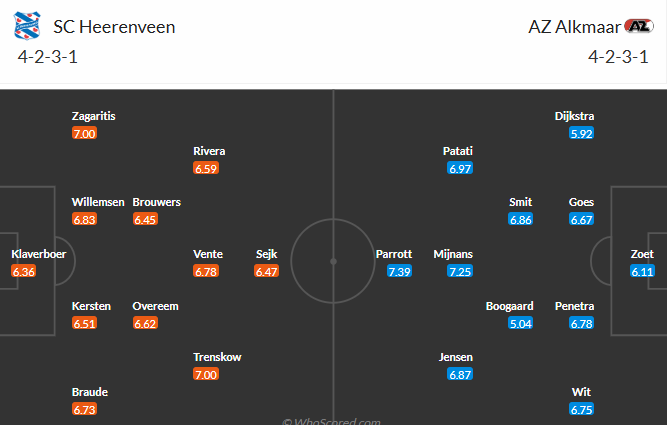Select Wit's 6.75 rating badge

(x=581, y=410)
